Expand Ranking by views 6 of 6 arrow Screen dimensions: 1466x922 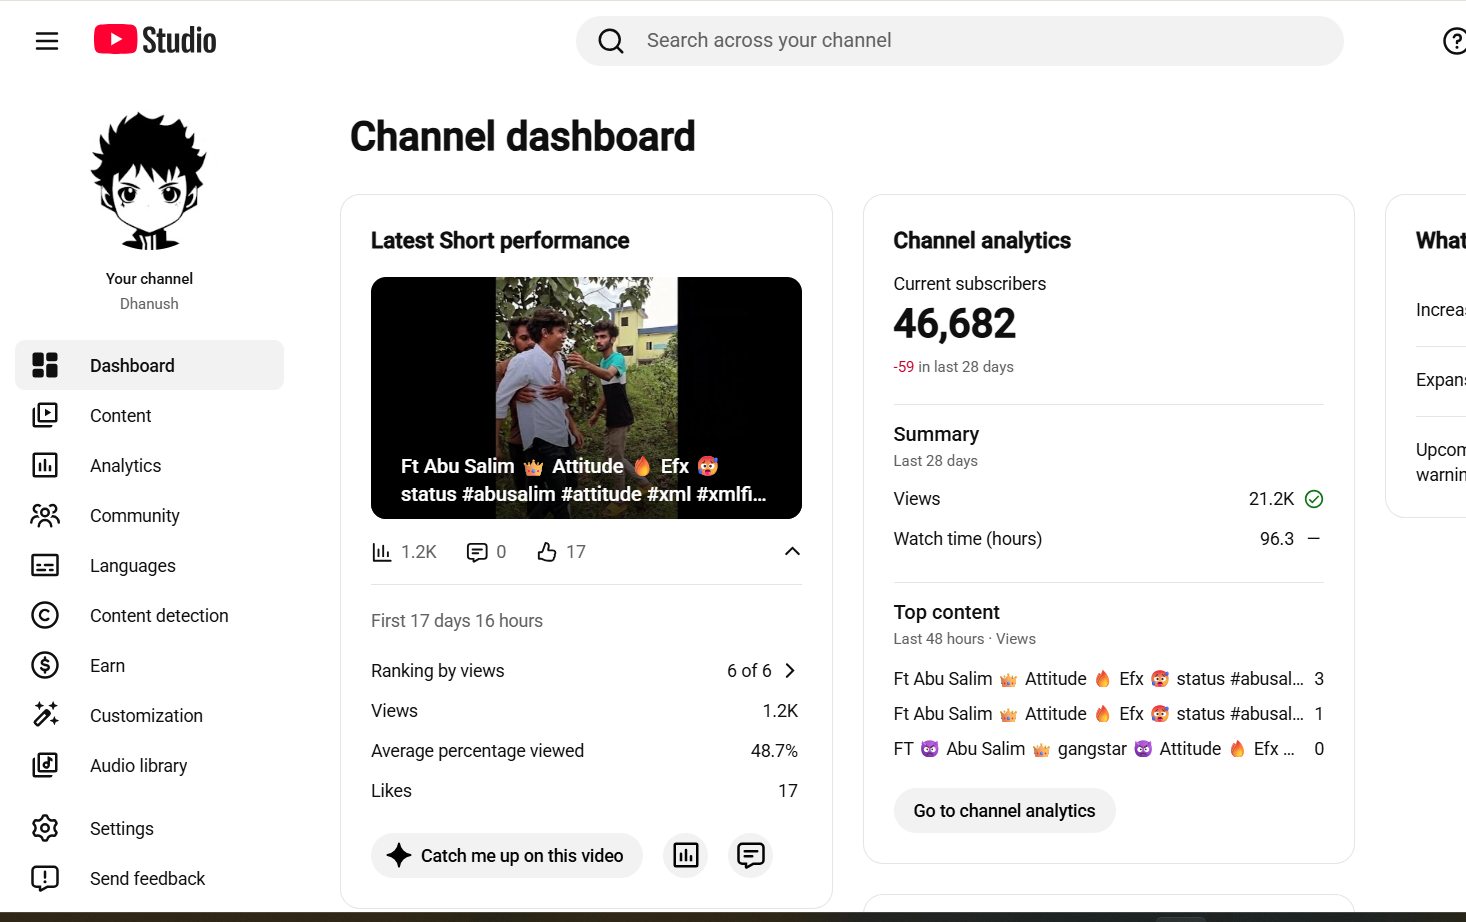tap(790, 671)
